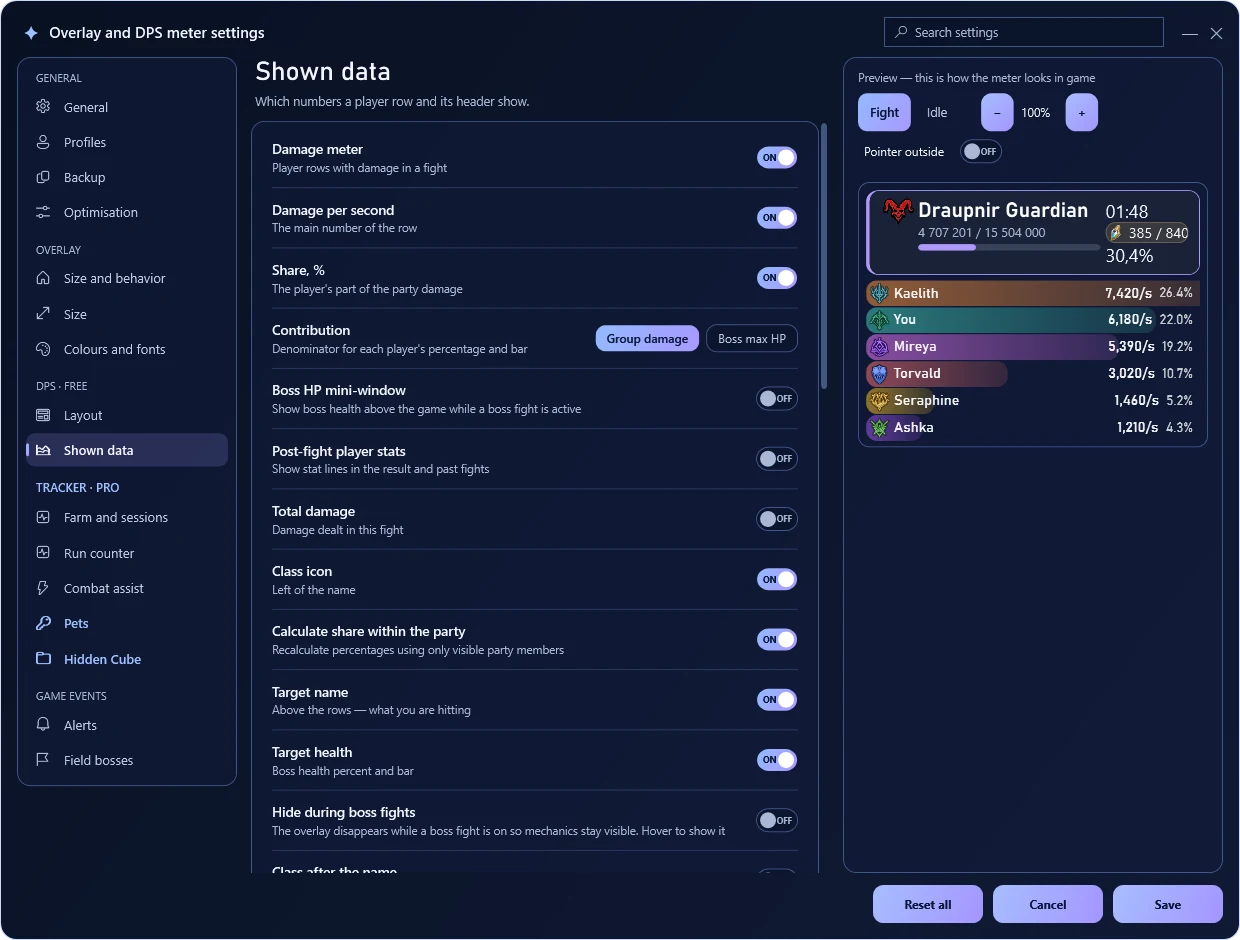Image resolution: width=1240 pixels, height=940 pixels.
Task: Click the Size and behavior home icon
Action: pos(43,278)
